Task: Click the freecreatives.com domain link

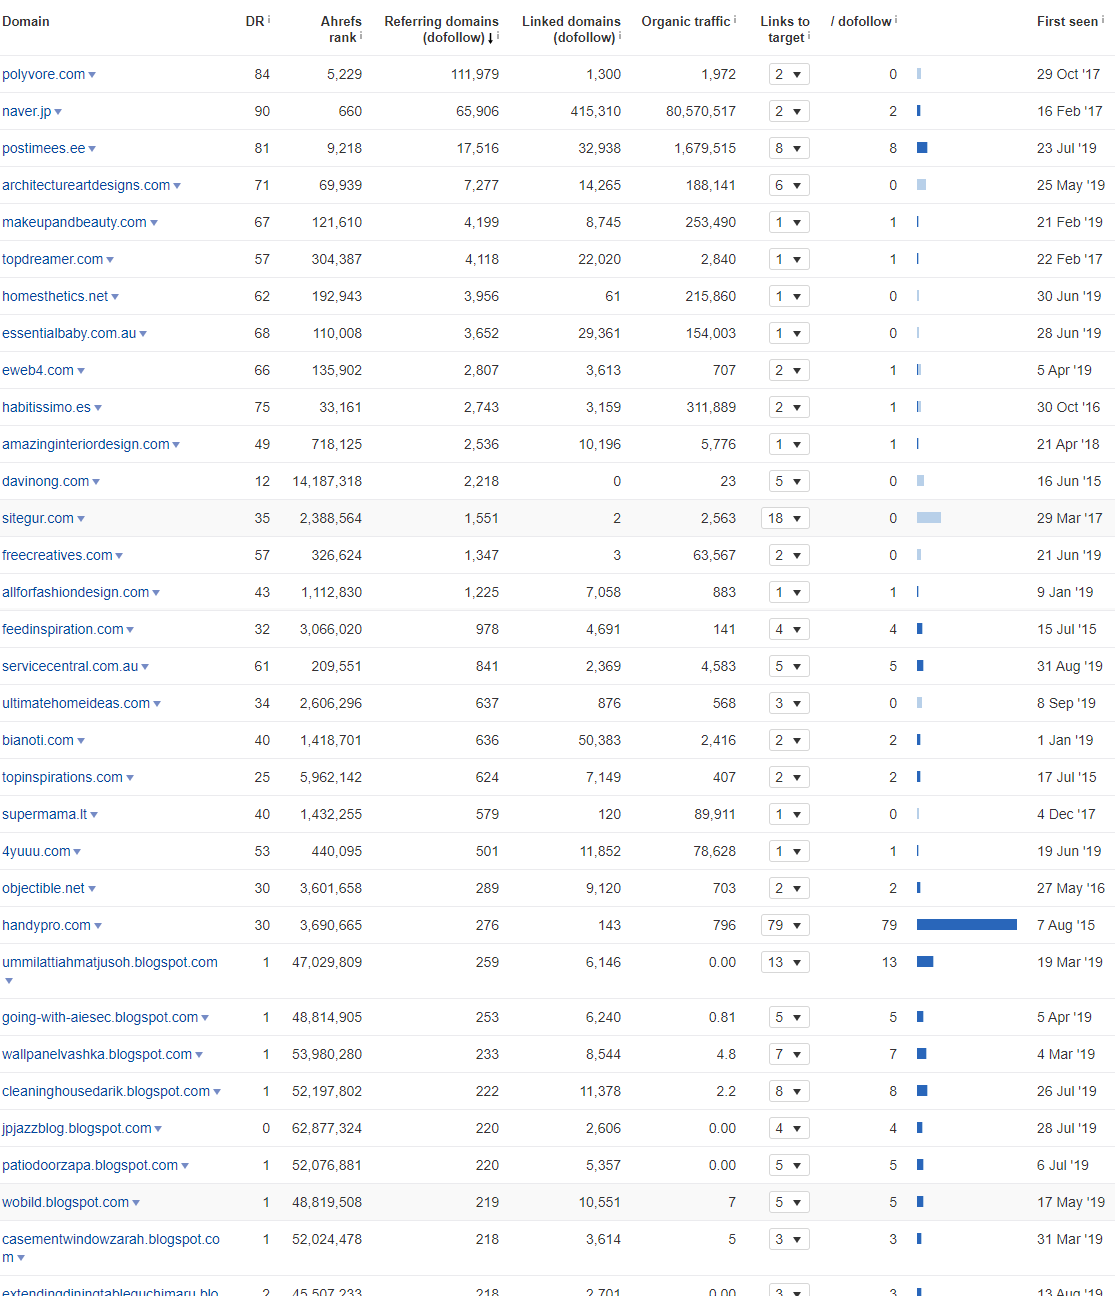Action: click(x=57, y=555)
